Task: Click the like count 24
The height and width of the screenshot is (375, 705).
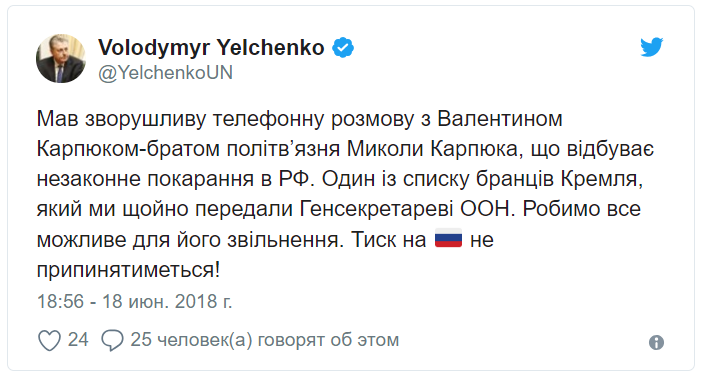Action: pyautogui.click(x=78, y=340)
